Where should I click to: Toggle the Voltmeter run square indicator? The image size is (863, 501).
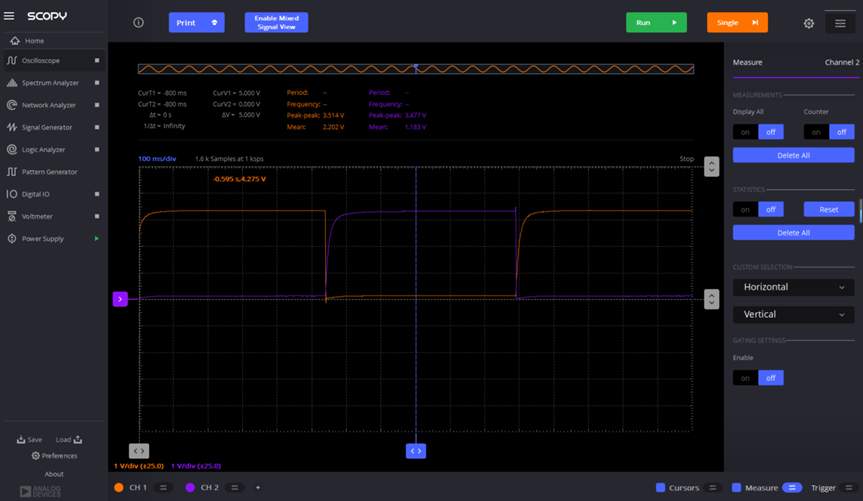(x=97, y=216)
